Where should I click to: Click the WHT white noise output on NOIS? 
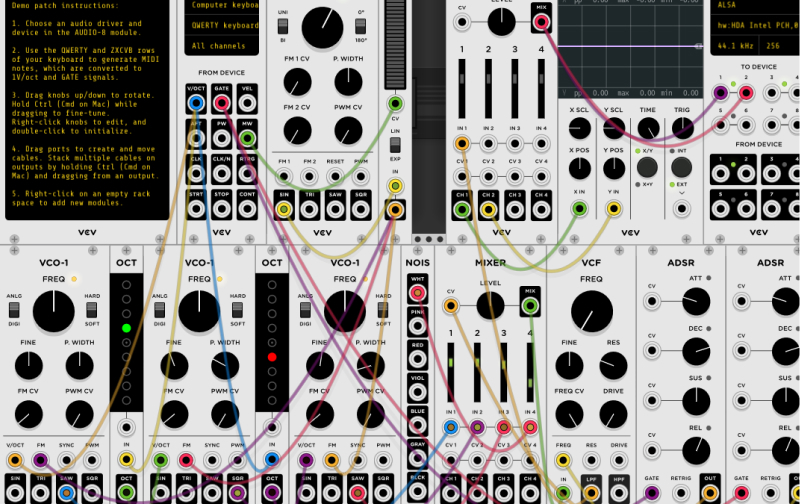click(x=417, y=293)
